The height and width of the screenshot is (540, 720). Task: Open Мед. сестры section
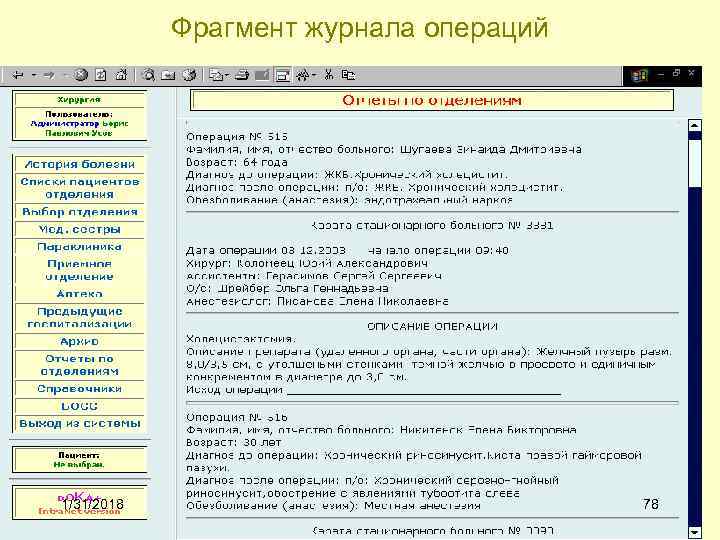(79, 230)
